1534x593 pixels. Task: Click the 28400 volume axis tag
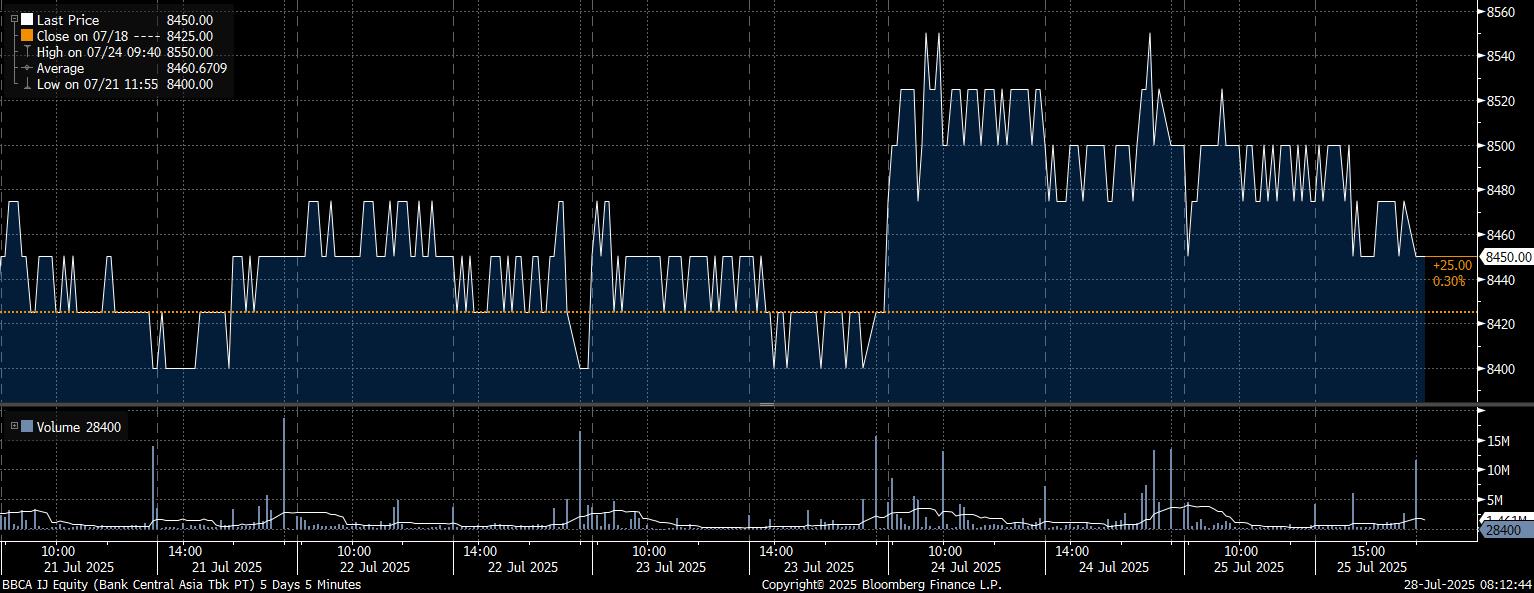pyautogui.click(x=1503, y=530)
